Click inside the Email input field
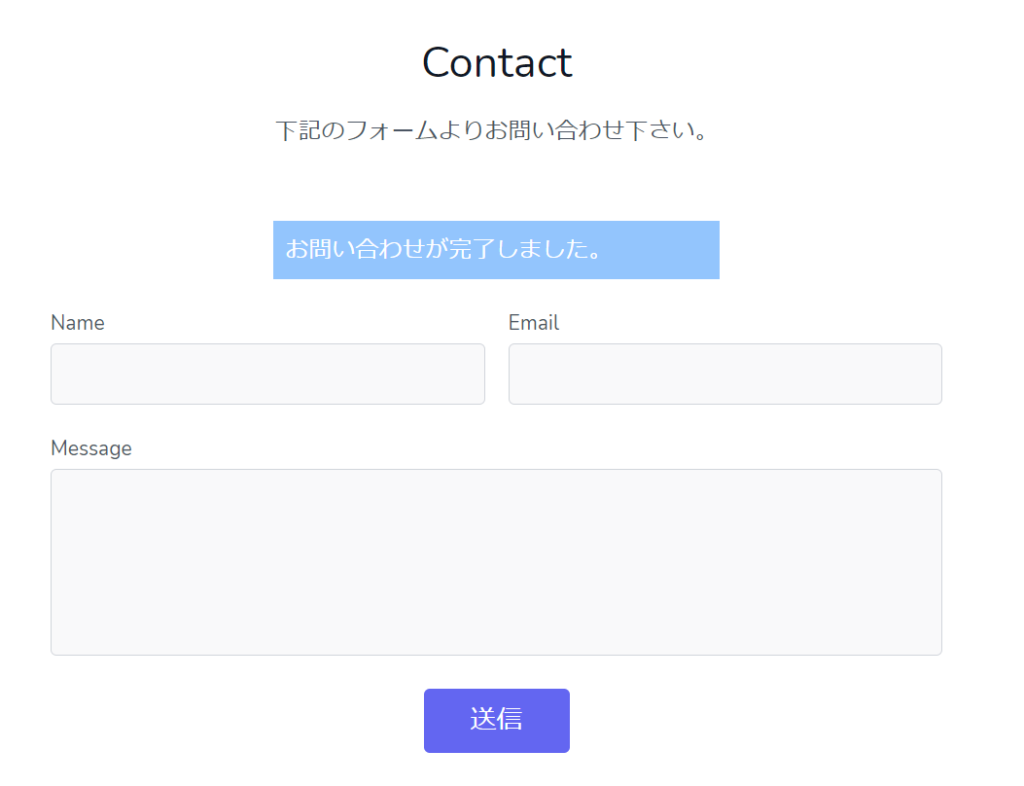 [x=725, y=374]
